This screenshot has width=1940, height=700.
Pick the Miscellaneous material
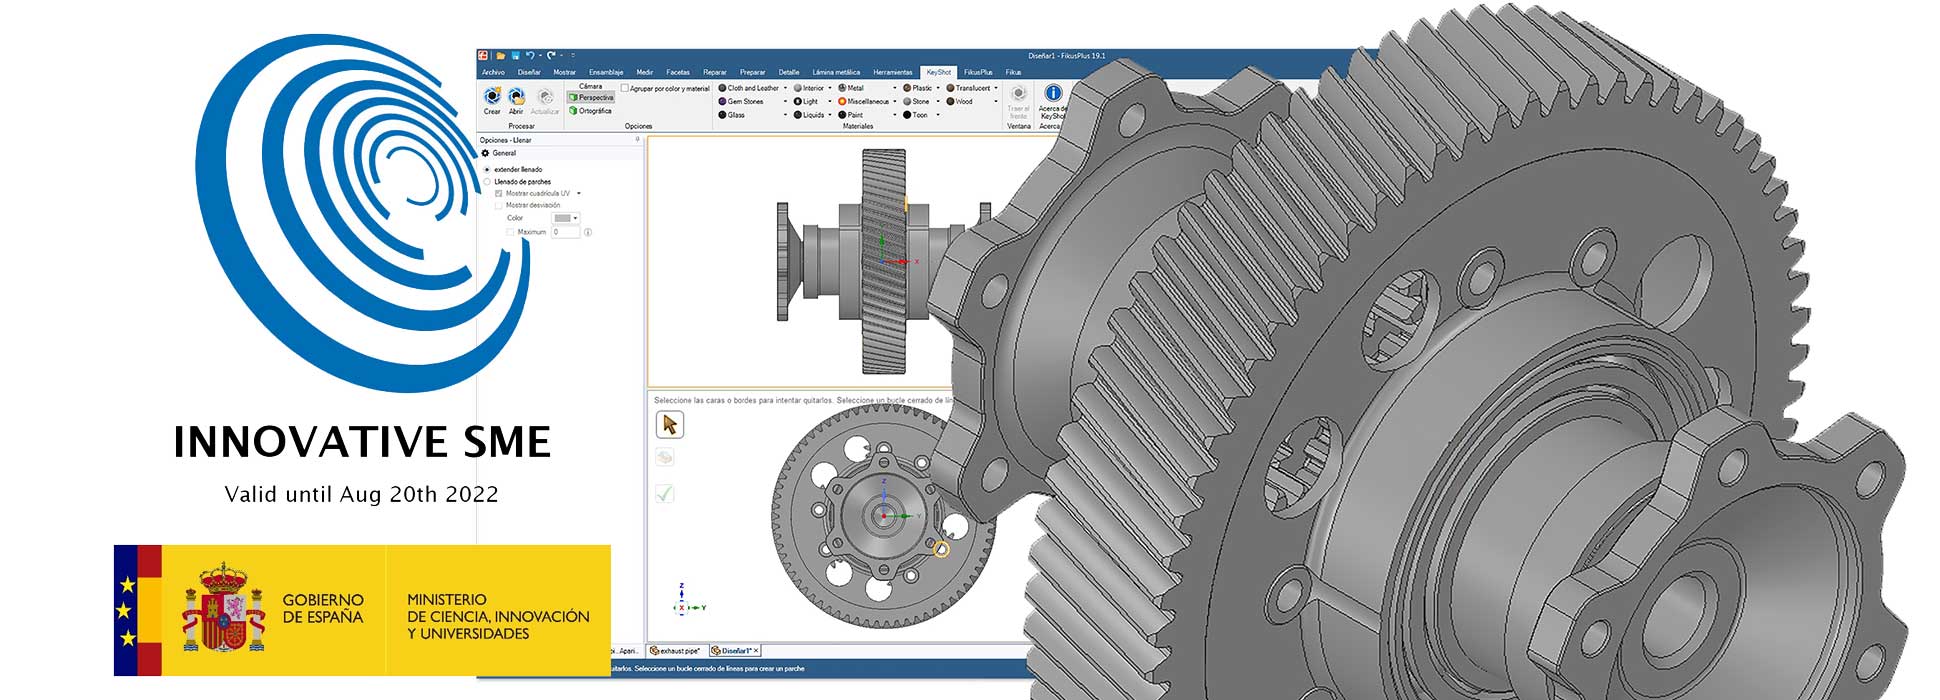point(864,101)
